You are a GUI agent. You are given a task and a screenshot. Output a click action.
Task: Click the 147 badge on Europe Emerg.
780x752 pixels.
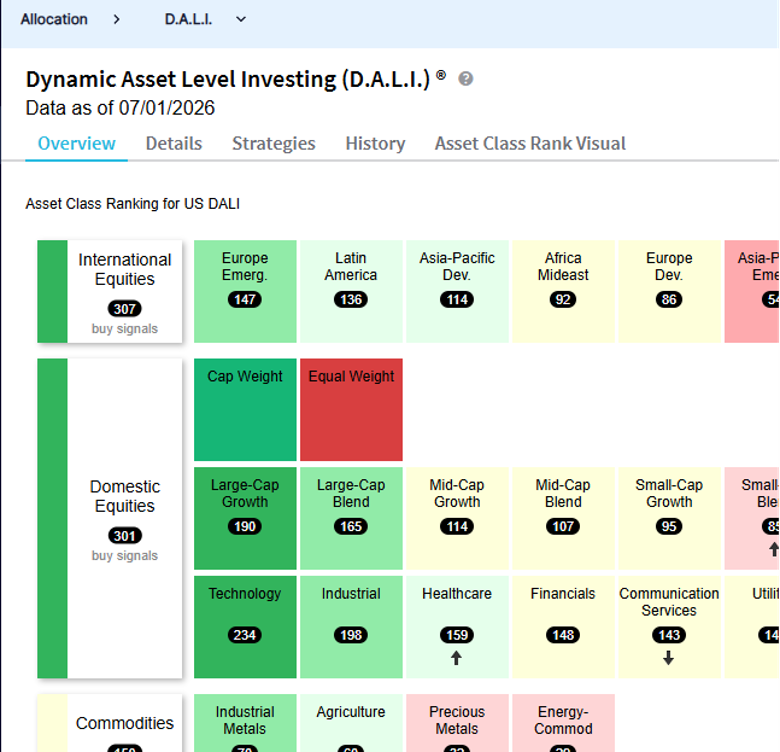(x=245, y=299)
